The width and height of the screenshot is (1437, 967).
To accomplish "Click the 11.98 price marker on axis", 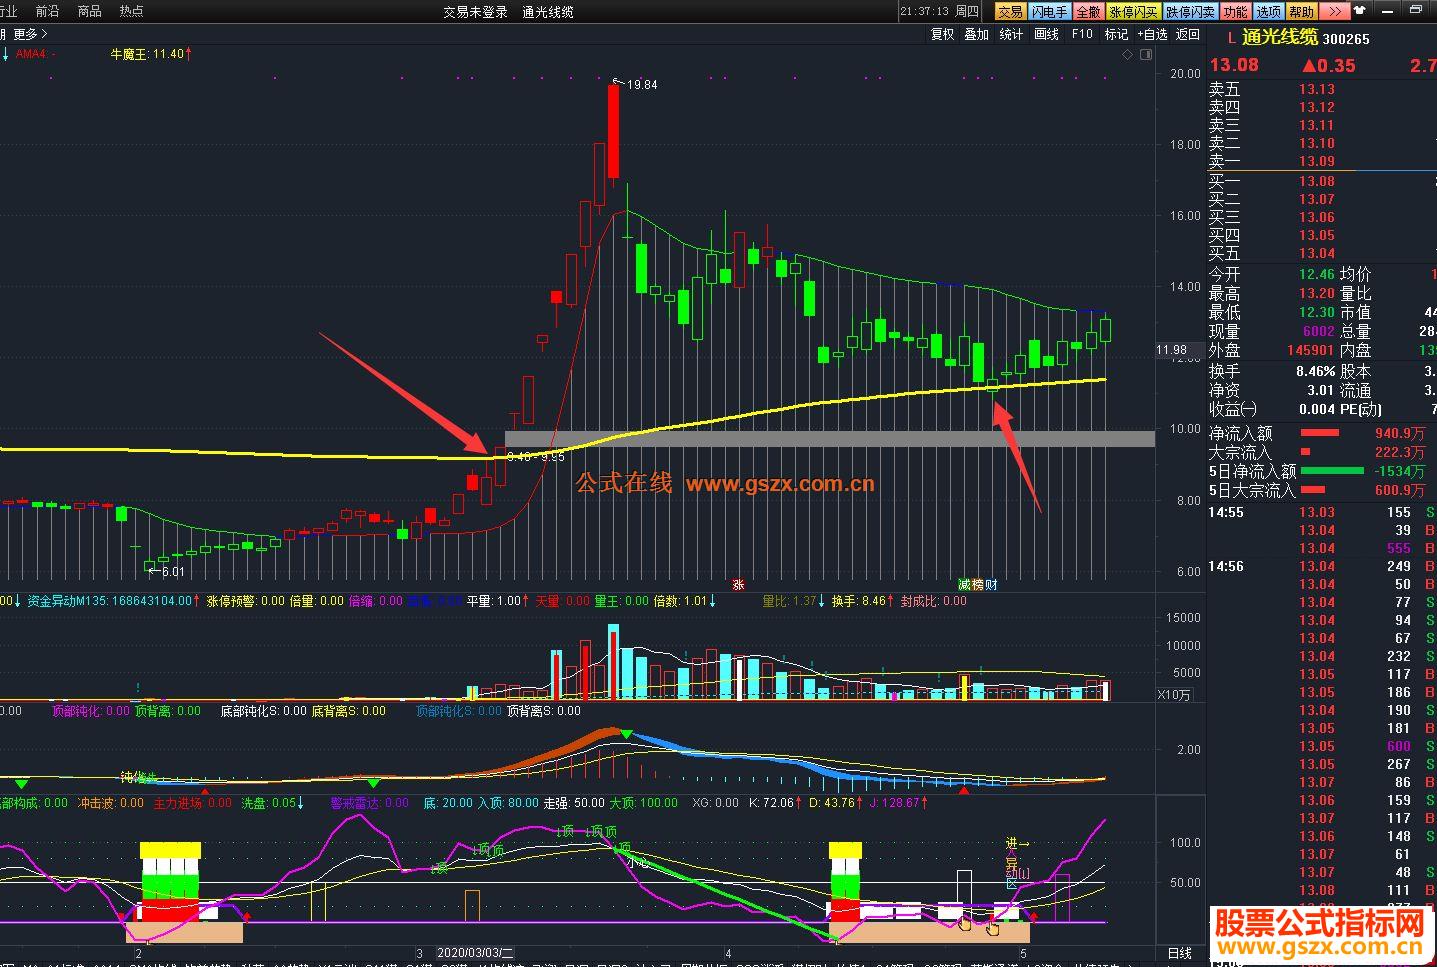I will click(1171, 350).
